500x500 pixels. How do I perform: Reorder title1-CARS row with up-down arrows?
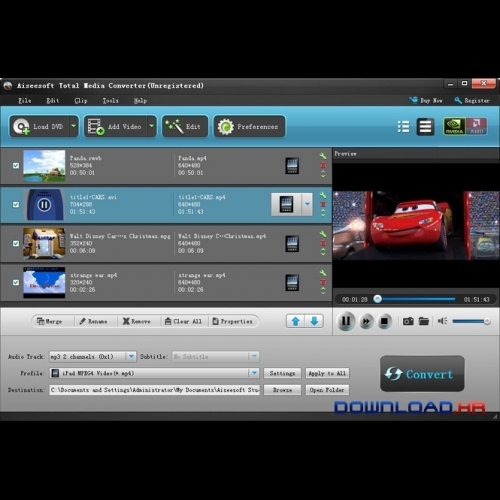pos(323,213)
